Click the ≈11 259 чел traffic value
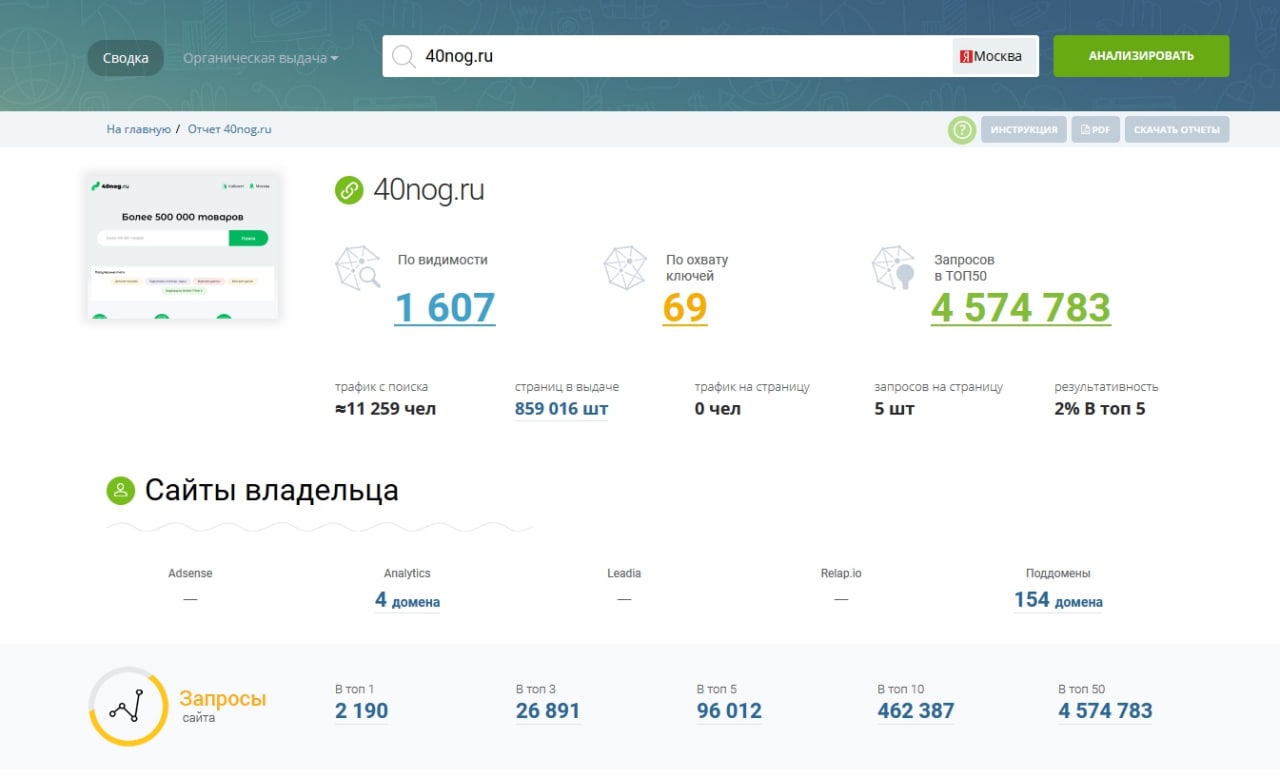The height and width of the screenshot is (777, 1280). click(x=385, y=409)
